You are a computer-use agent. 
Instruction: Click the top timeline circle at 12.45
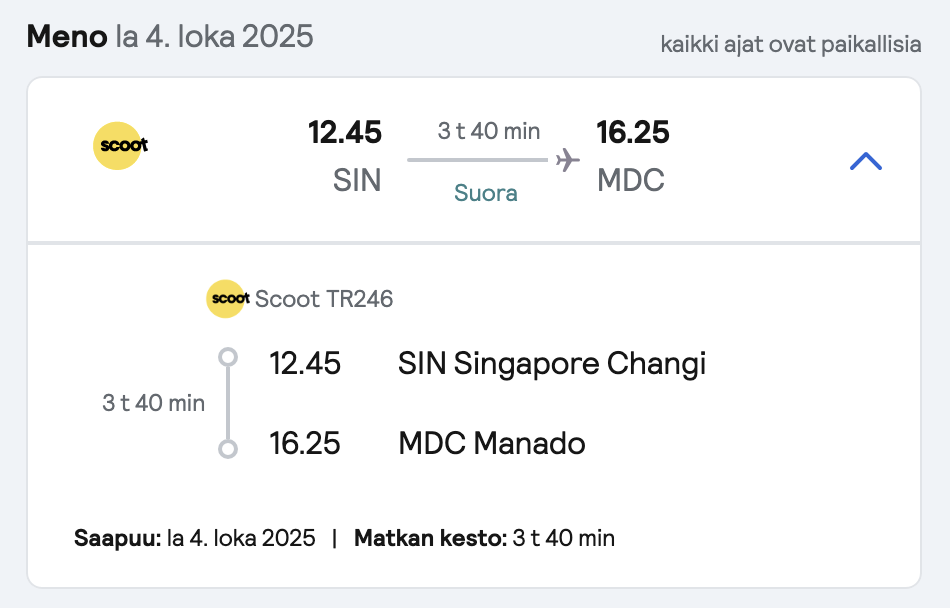228,357
